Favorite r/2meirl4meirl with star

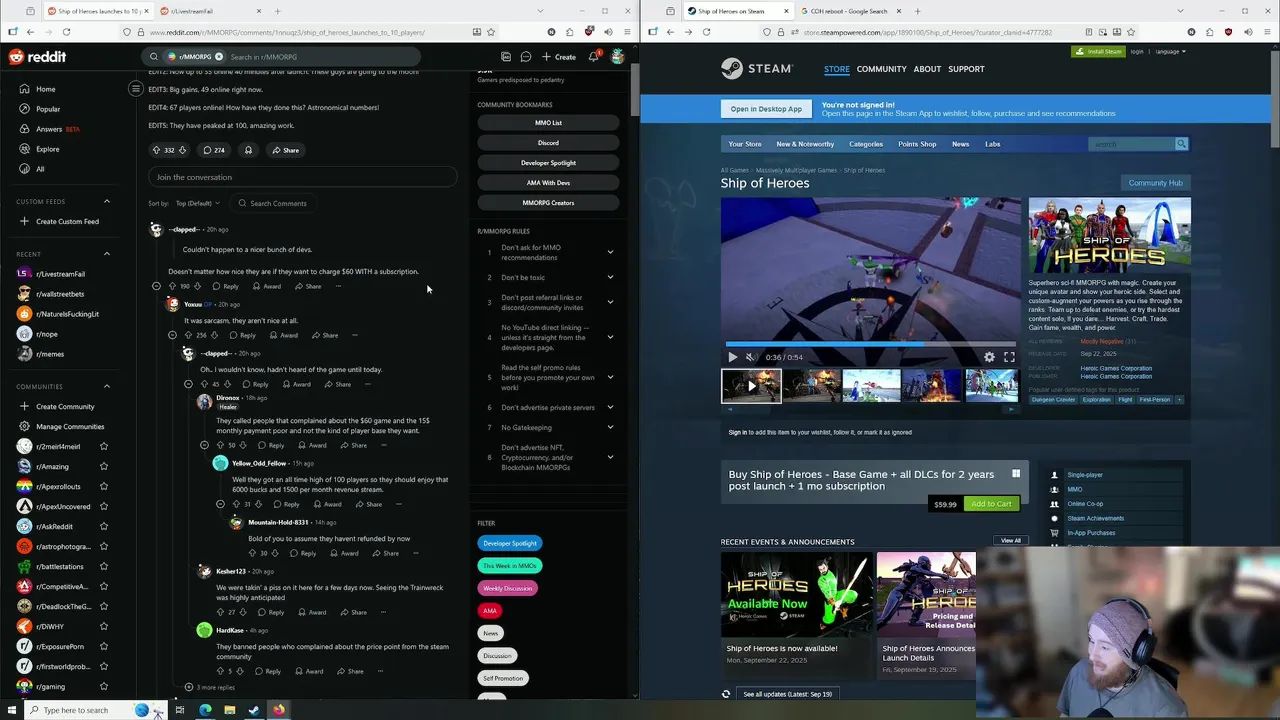tap(104, 446)
